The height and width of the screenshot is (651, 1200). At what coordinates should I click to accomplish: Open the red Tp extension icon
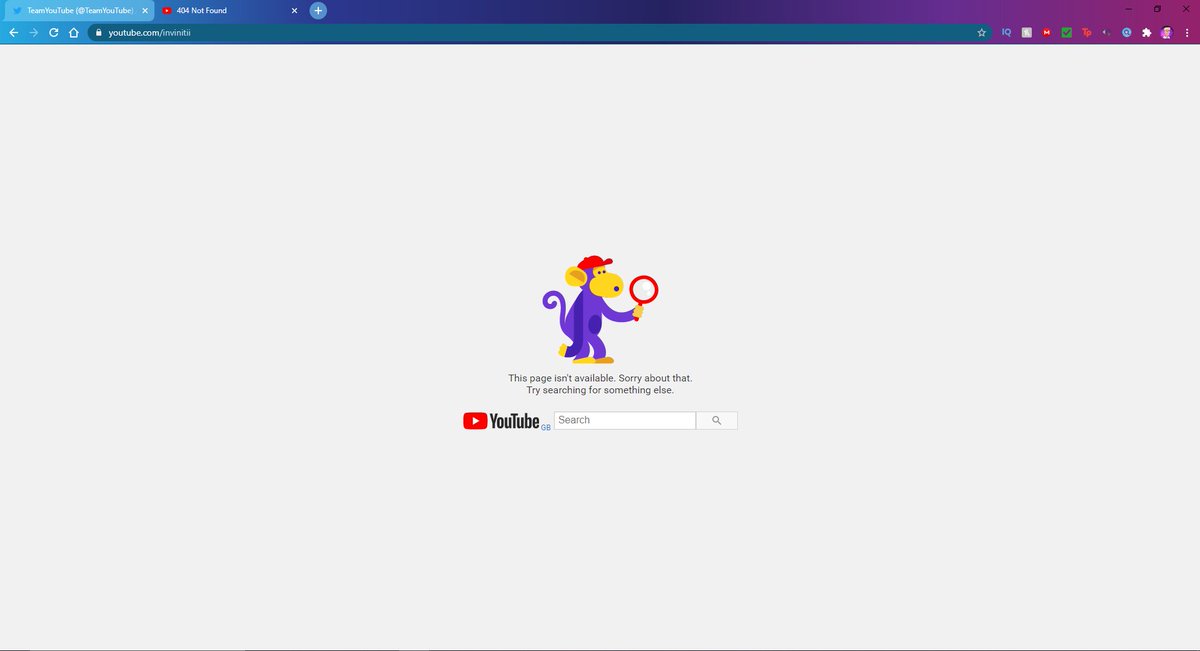pyautogui.click(x=1086, y=32)
